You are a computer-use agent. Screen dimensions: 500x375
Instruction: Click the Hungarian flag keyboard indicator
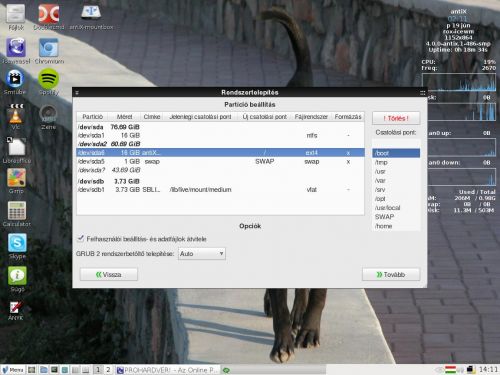[450, 369]
